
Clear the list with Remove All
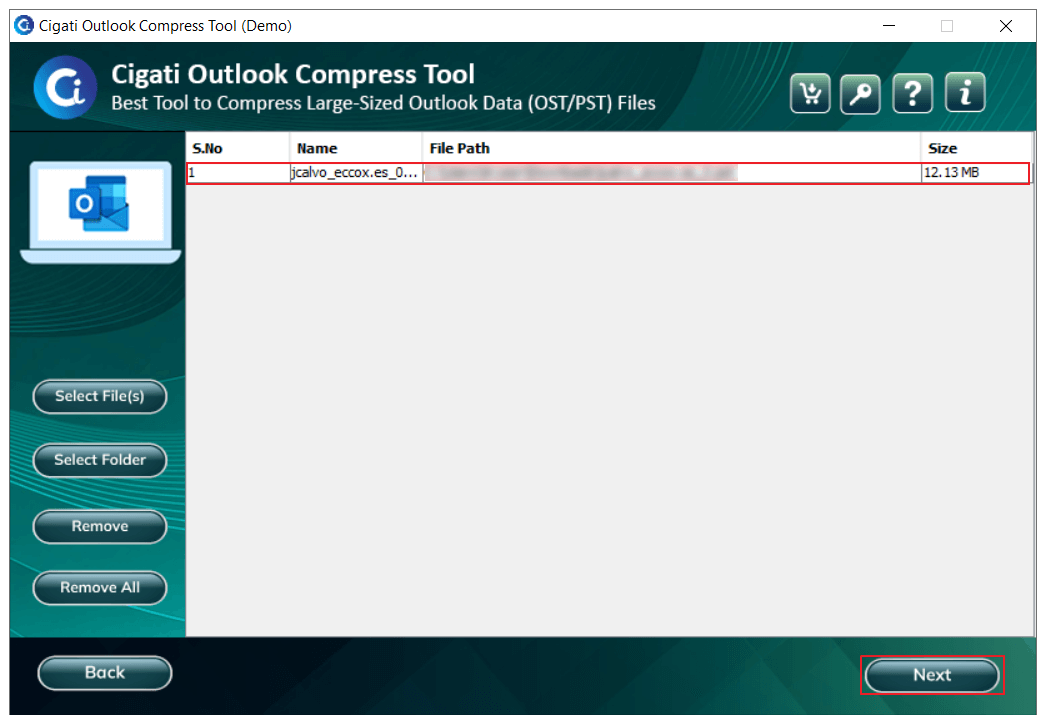click(99, 588)
